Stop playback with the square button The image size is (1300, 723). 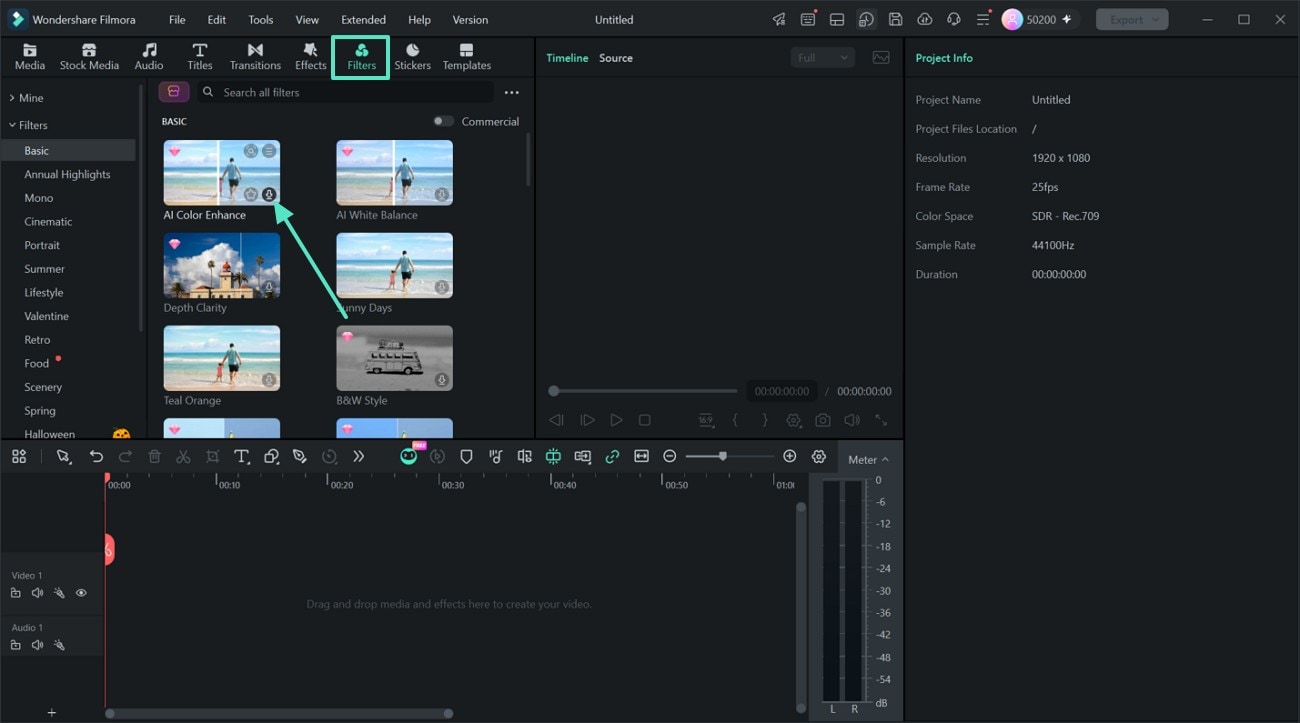coord(645,421)
